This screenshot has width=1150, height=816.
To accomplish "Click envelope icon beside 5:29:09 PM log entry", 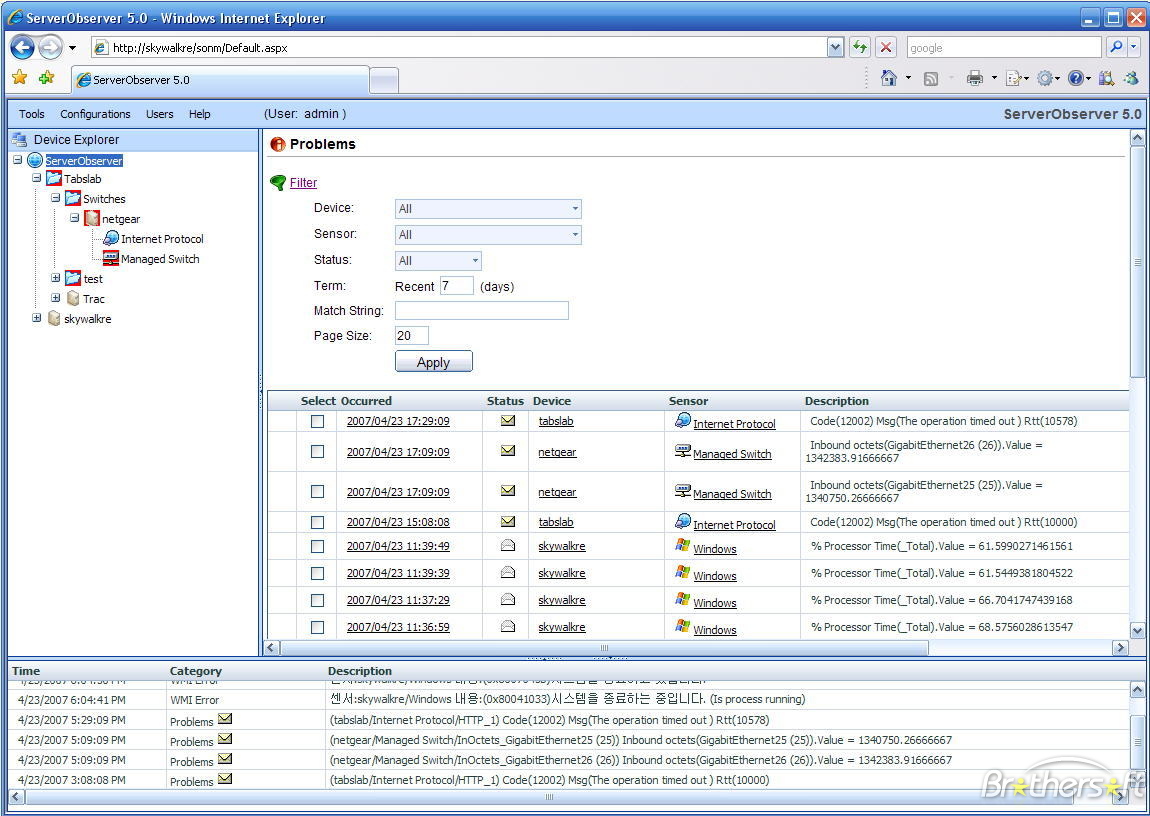I will [225, 719].
